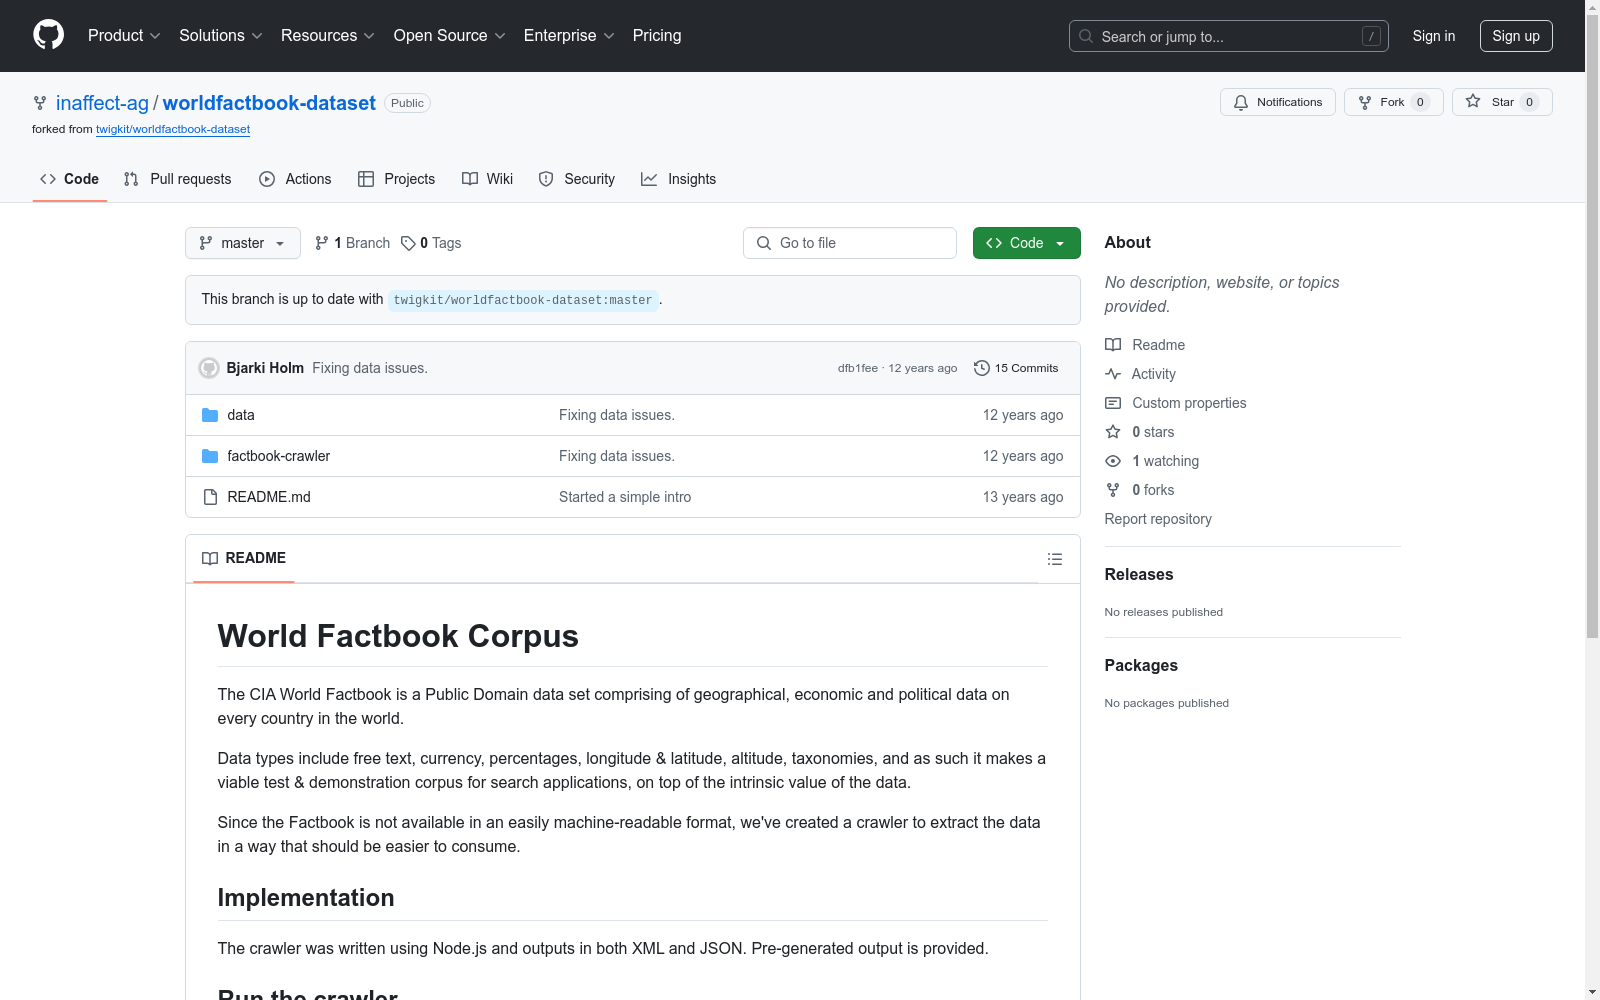Focus the Search or jump to field
This screenshot has width=1600, height=1000.
point(1229,36)
